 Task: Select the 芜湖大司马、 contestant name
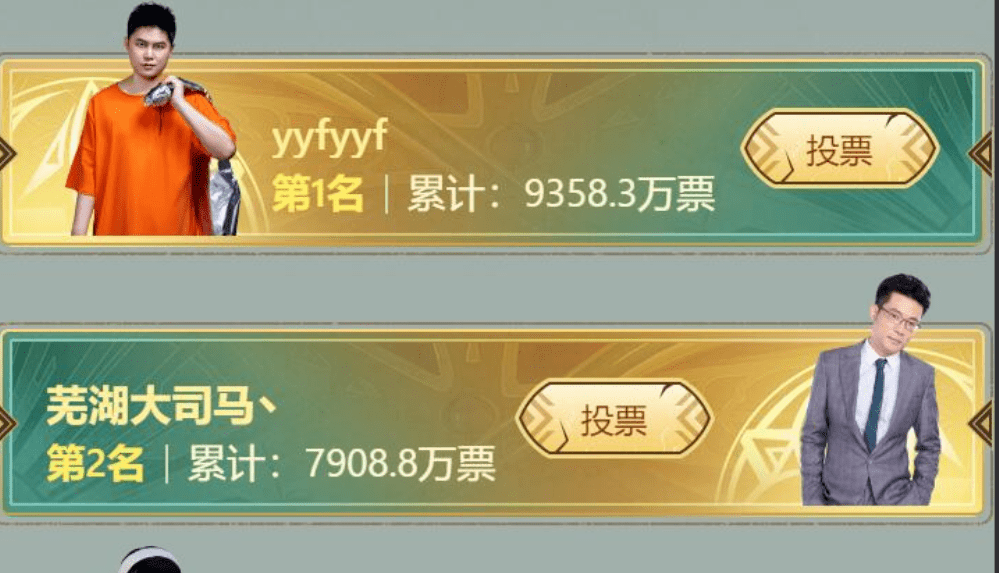coord(161,407)
